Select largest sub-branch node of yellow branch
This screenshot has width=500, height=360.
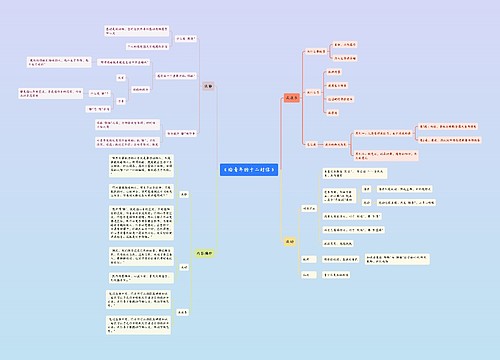pyautogui.click(x=309, y=209)
